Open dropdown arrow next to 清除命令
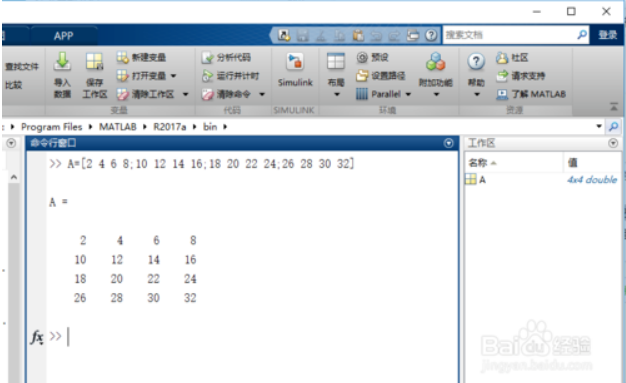626x383 pixels. coord(262,94)
